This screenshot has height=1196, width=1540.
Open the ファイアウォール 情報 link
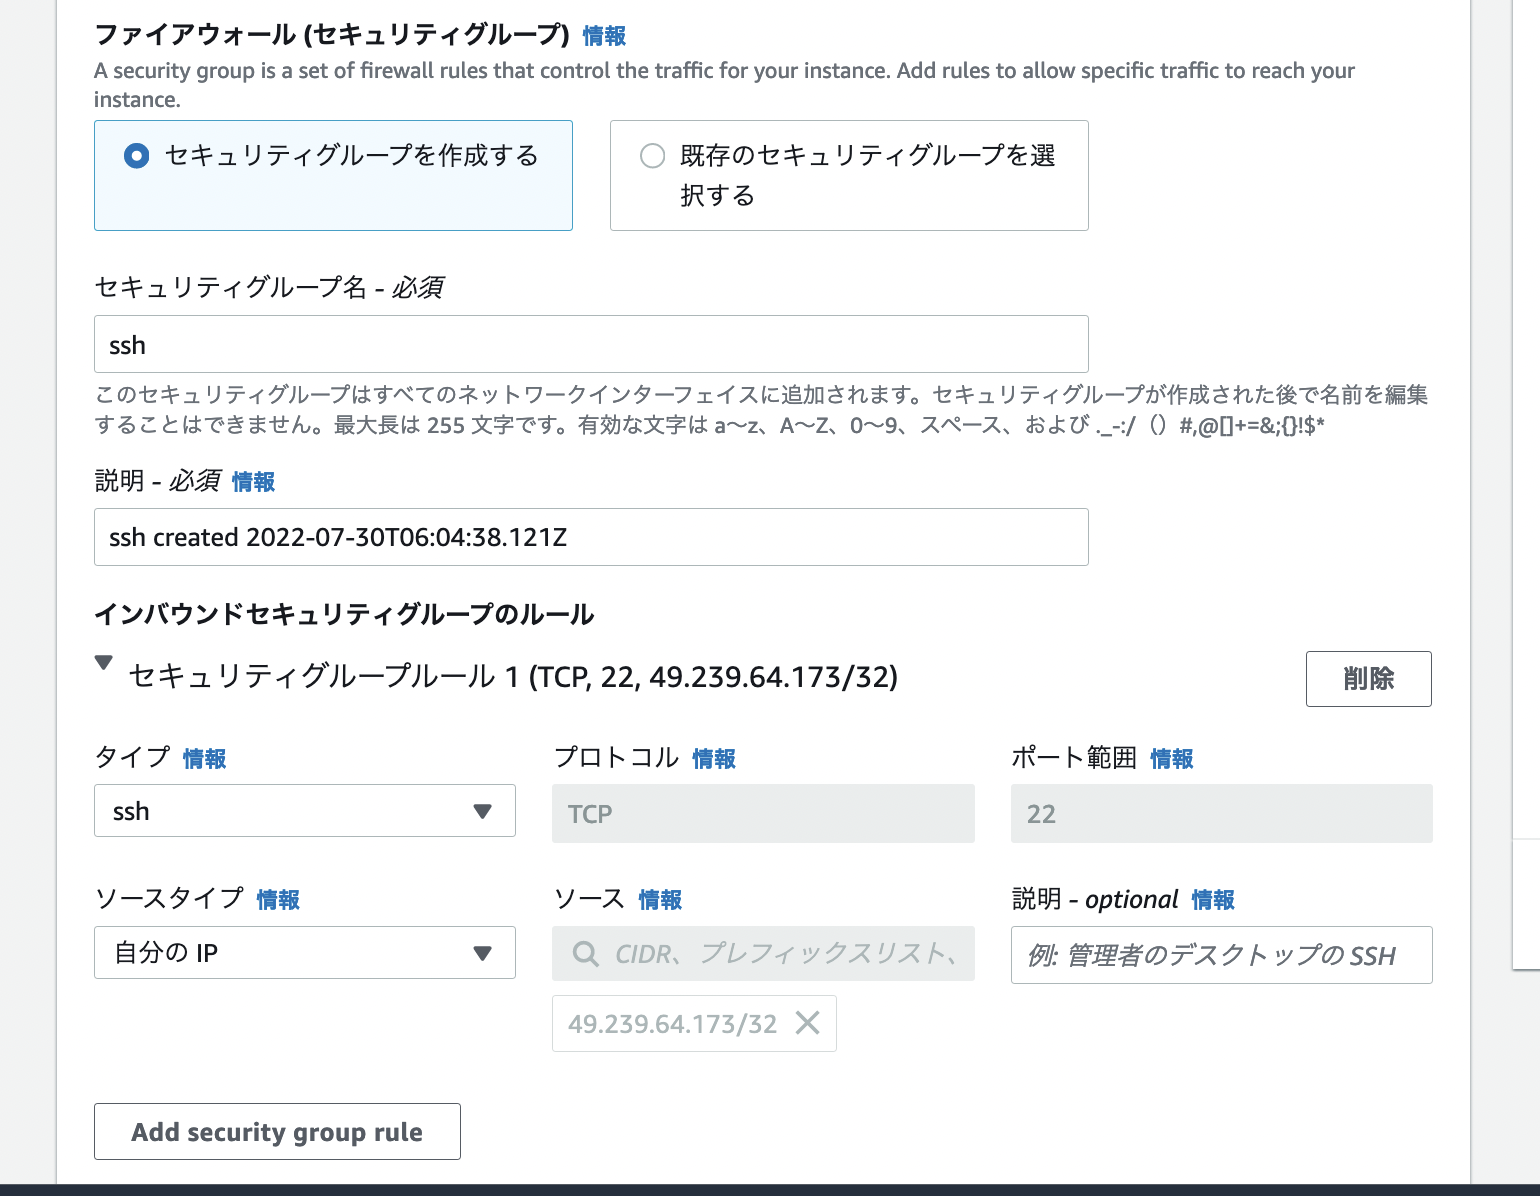[604, 35]
